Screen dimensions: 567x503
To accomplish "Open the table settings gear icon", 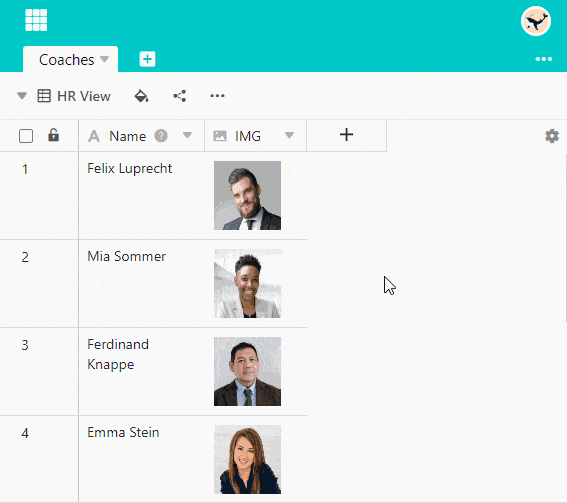I will click(x=552, y=136).
